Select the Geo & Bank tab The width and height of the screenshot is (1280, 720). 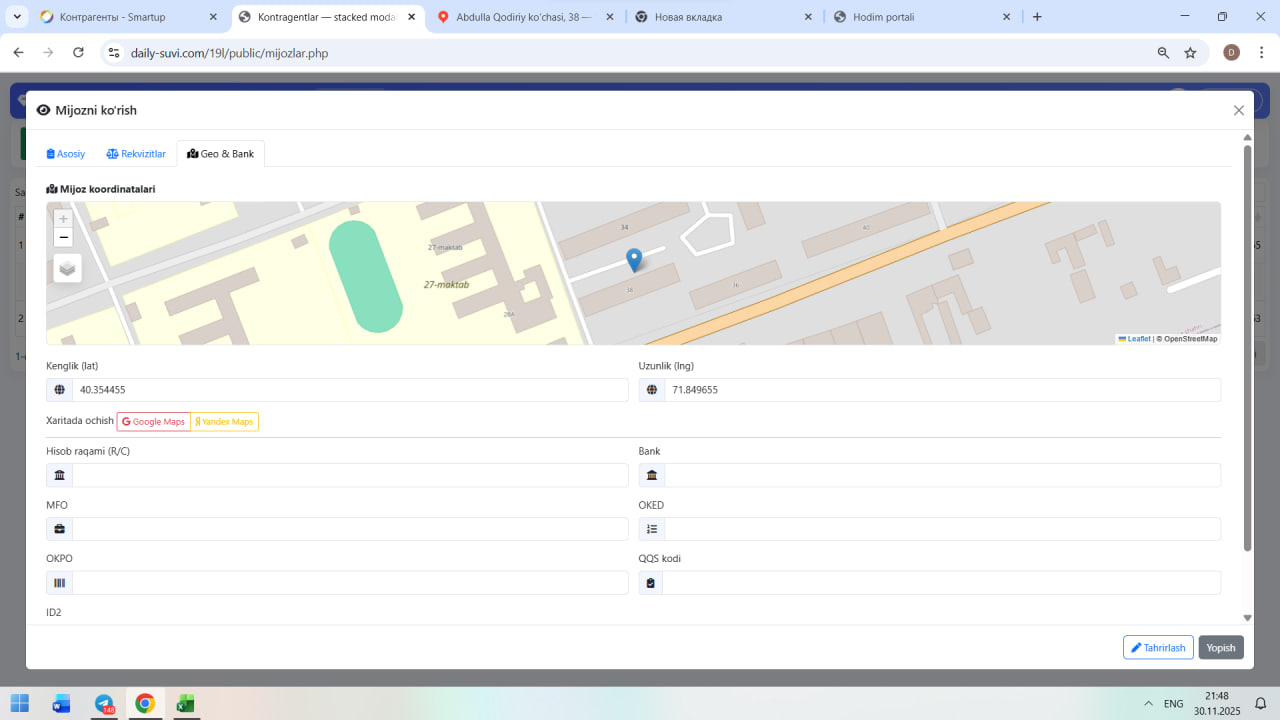click(220, 154)
